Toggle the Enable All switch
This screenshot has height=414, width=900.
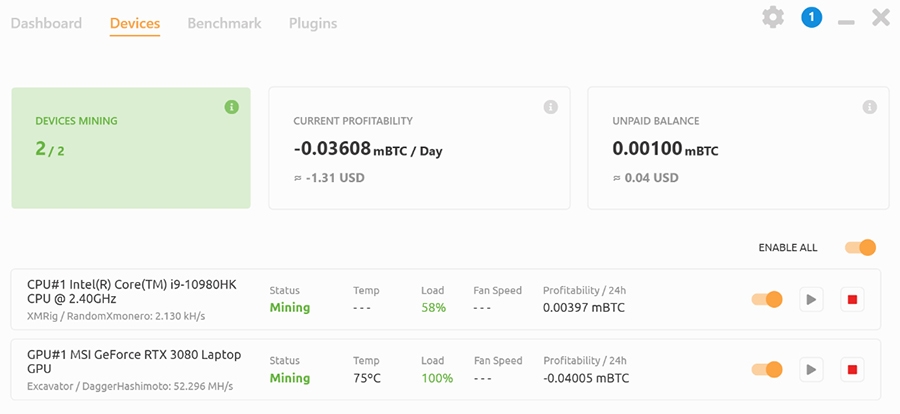pos(860,247)
